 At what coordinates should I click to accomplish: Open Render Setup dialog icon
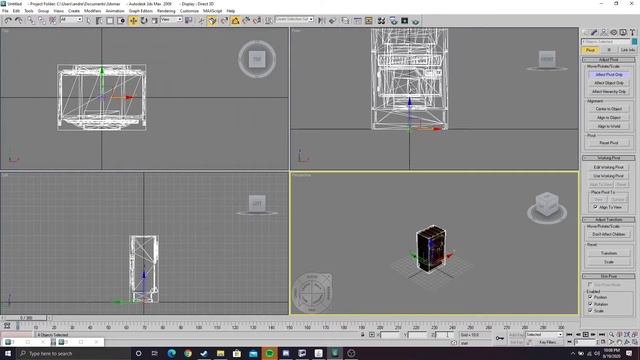point(393,20)
